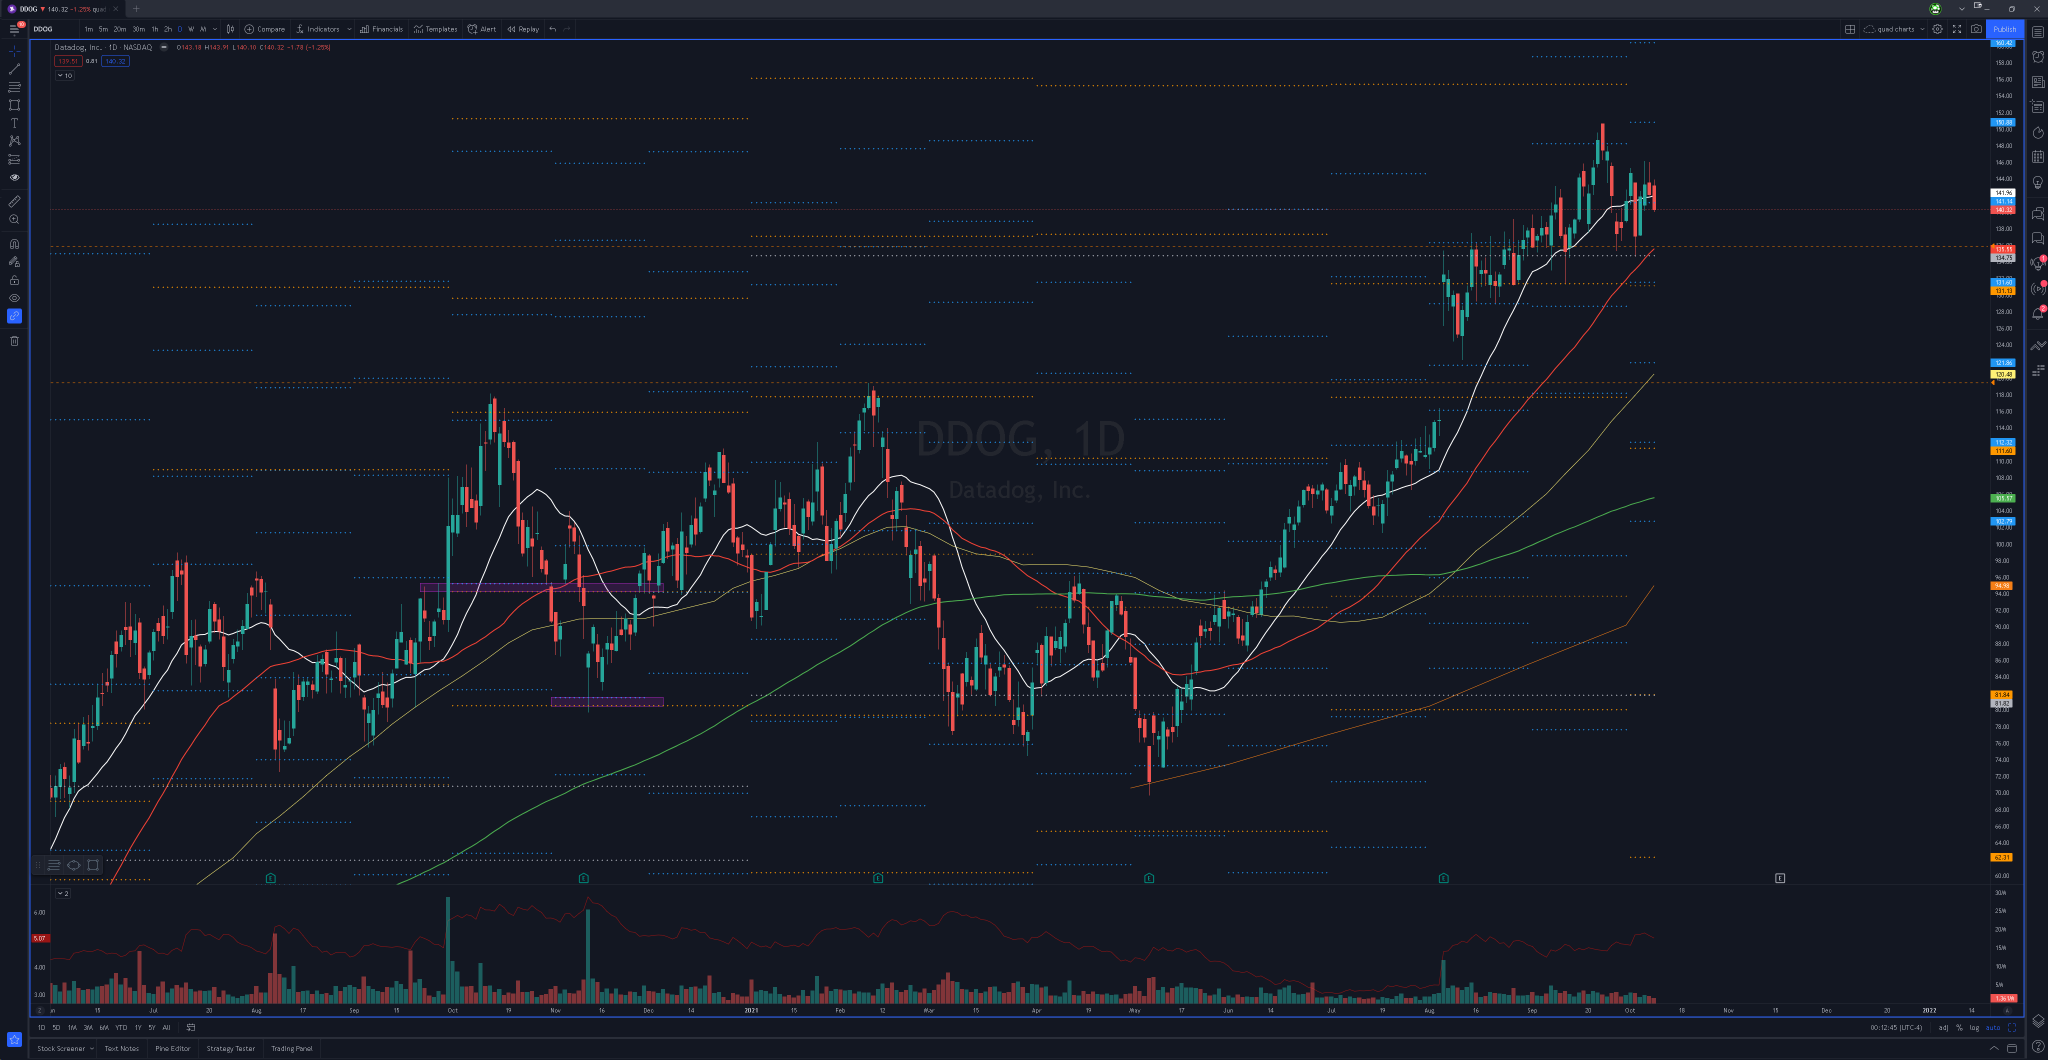This screenshot has height=1060, width=2048.
Task: Toggle stay in drawing mode
Action: click(14, 261)
